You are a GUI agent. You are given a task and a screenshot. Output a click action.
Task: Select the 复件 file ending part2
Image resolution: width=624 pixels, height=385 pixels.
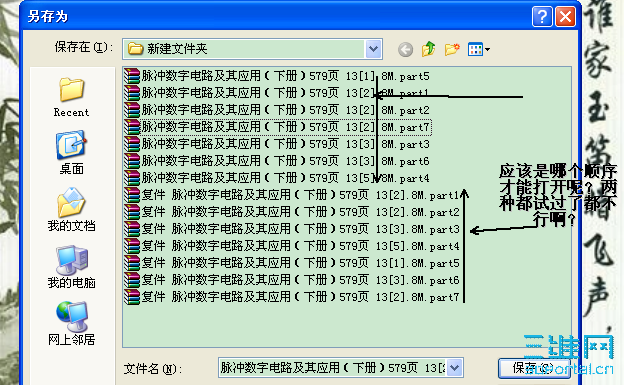(x=292, y=212)
